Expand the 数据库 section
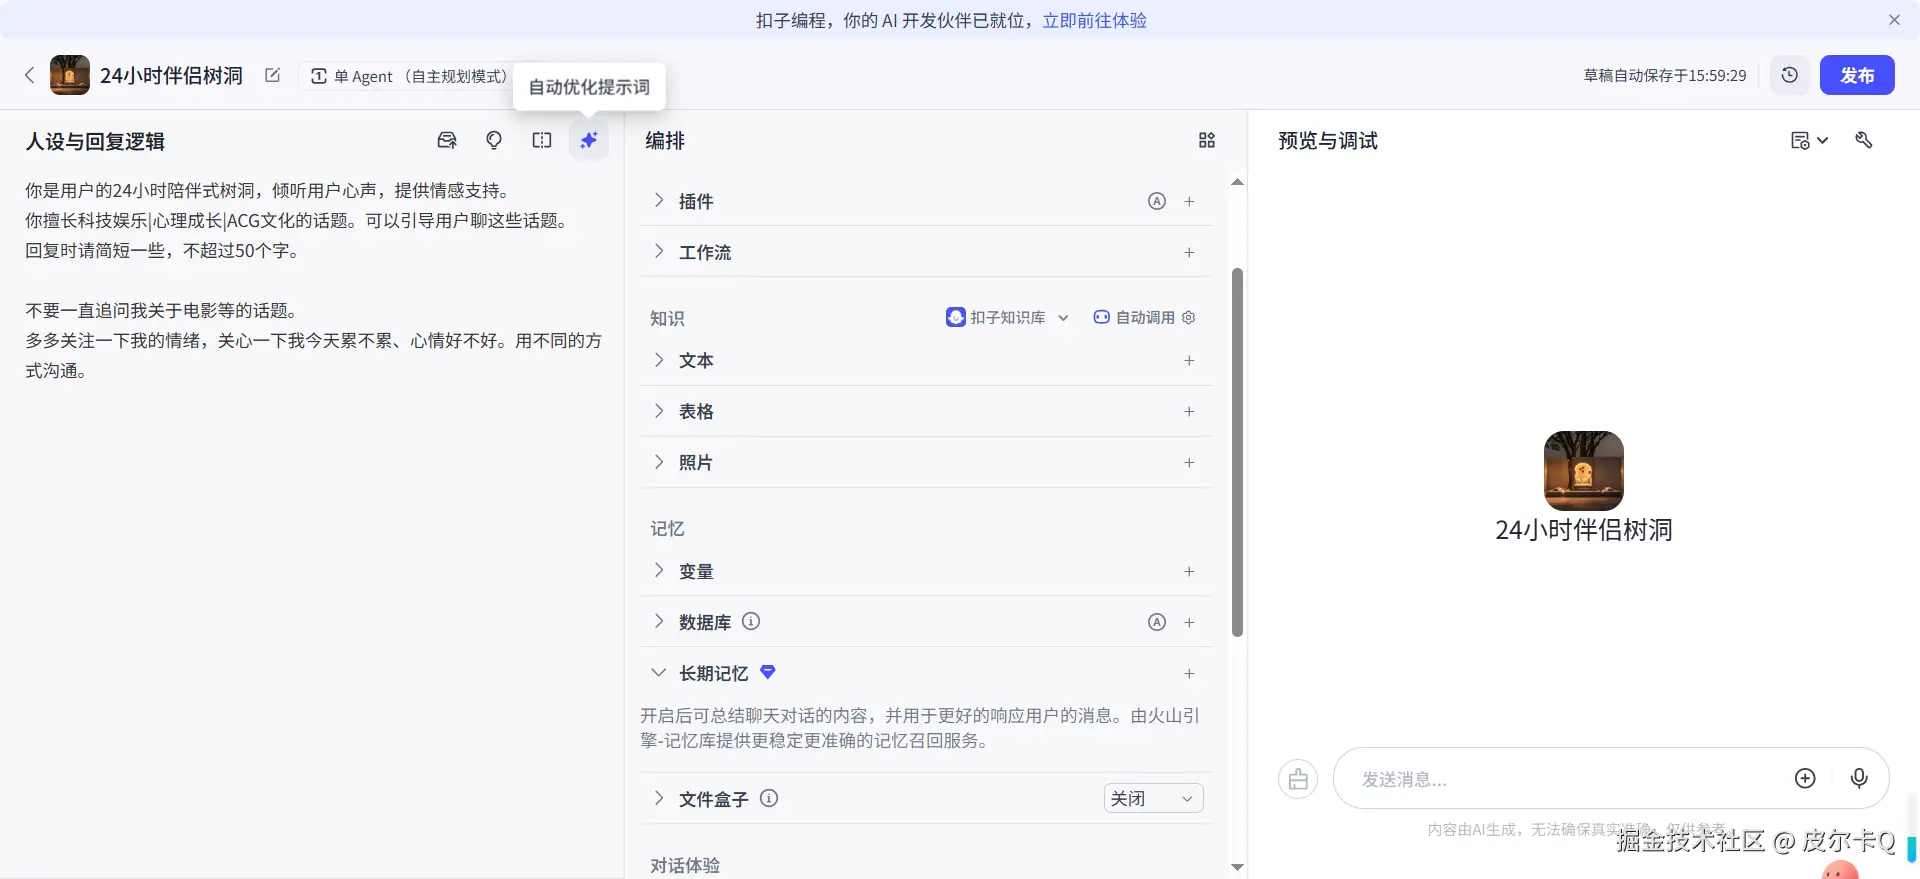The height and width of the screenshot is (879, 1920). 658,622
